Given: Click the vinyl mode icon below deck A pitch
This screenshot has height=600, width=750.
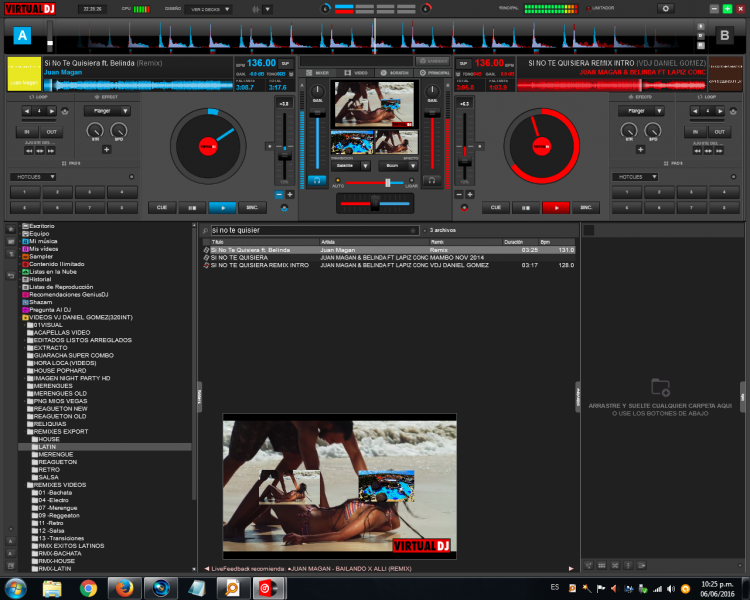Looking at the screenshot, I should [284, 208].
